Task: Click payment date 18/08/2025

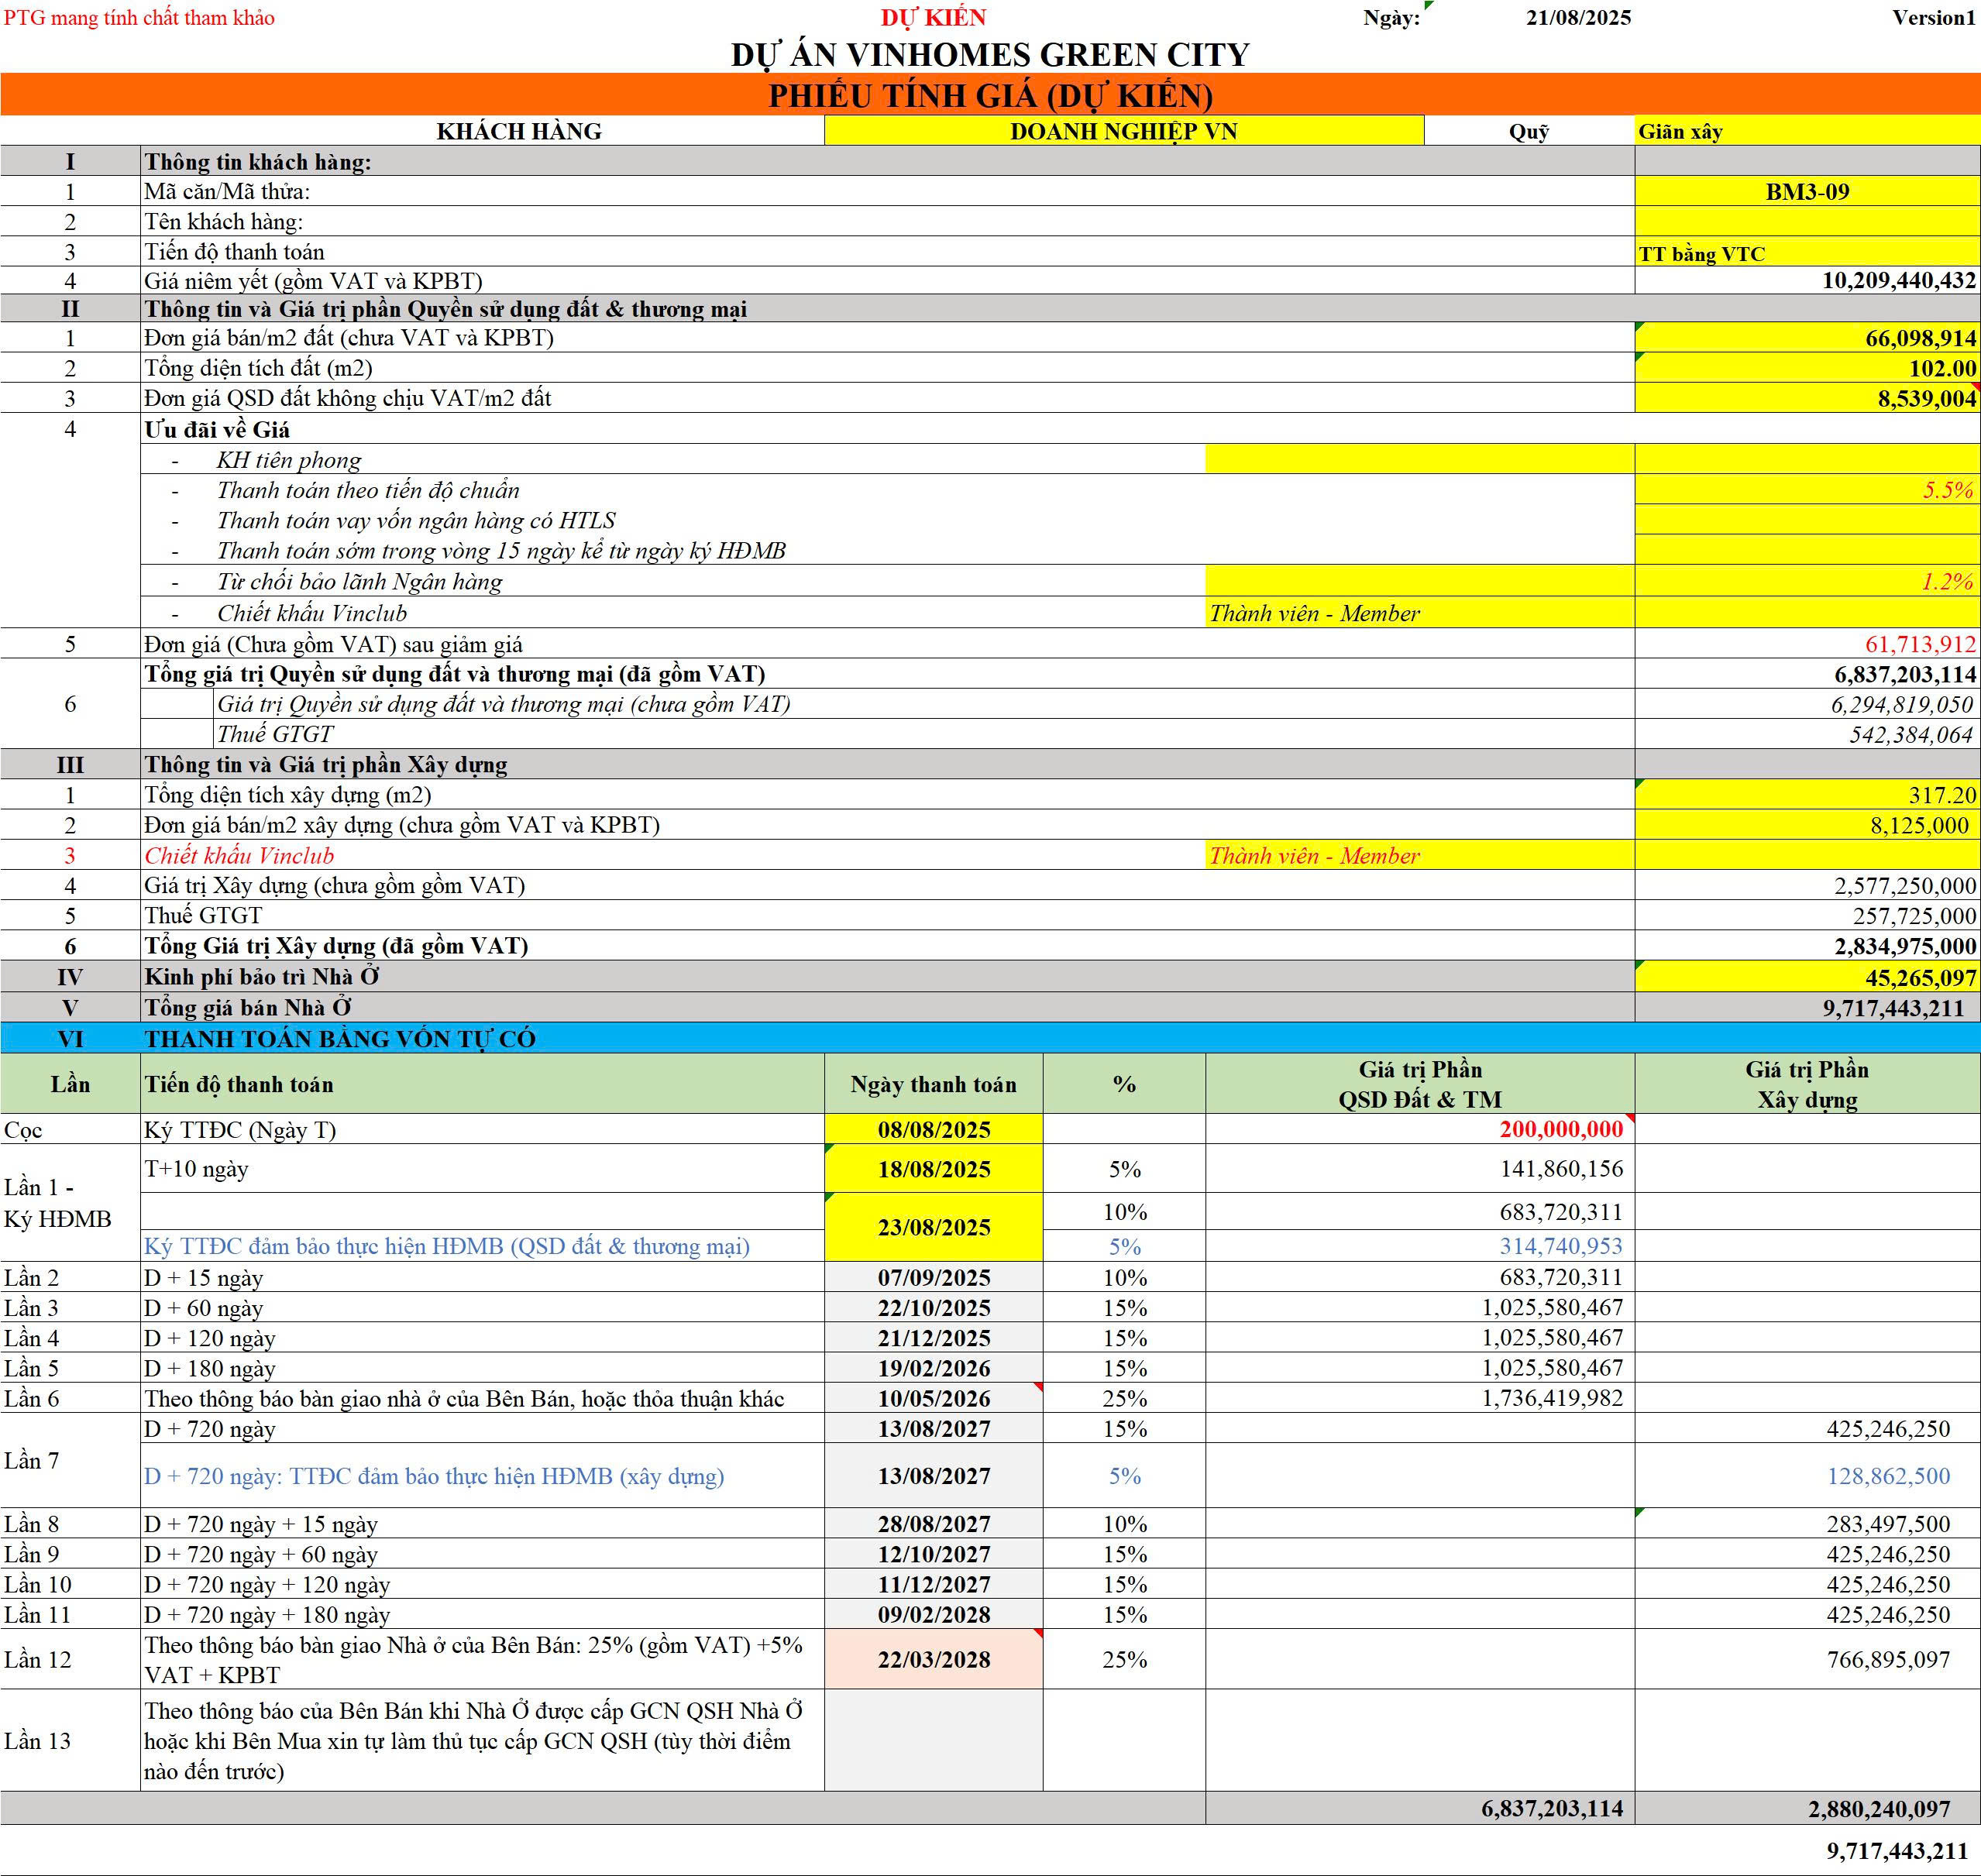Action: tap(934, 1169)
